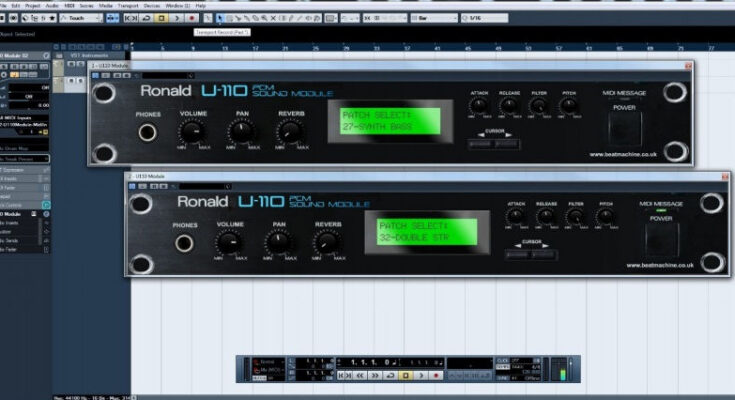735x400 pixels.
Task: Toggle Cycle loop in the bottom transport panel
Action: coord(389,374)
